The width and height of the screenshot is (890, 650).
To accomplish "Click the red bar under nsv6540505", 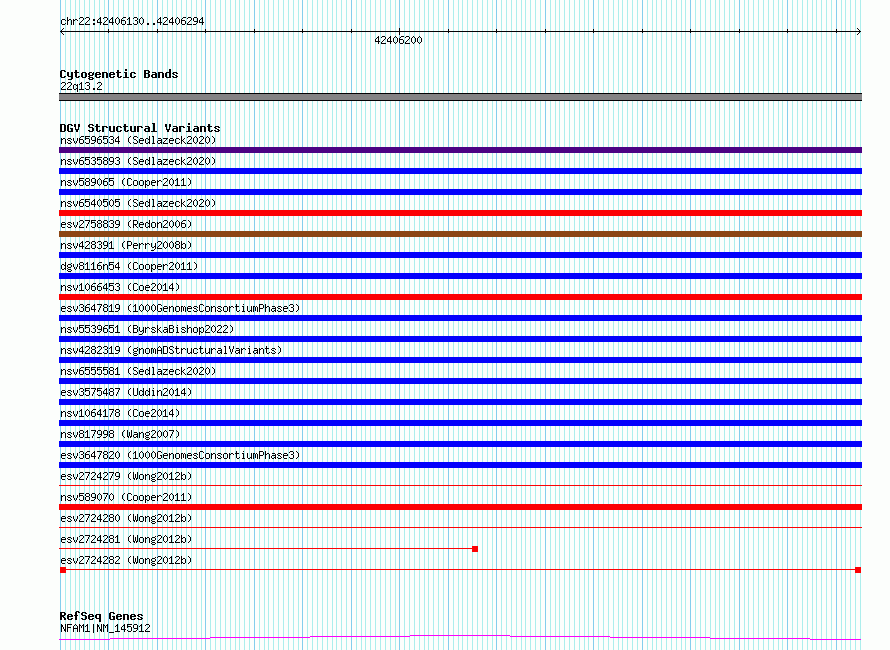I will click(460, 213).
